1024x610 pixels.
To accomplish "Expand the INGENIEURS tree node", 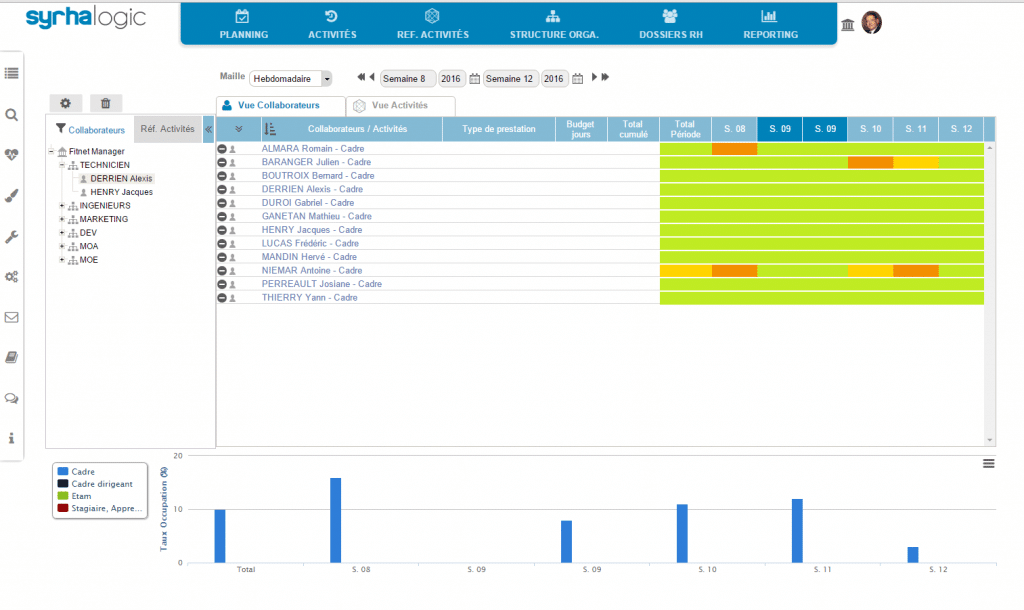I will pyautogui.click(x=62, y=206).
